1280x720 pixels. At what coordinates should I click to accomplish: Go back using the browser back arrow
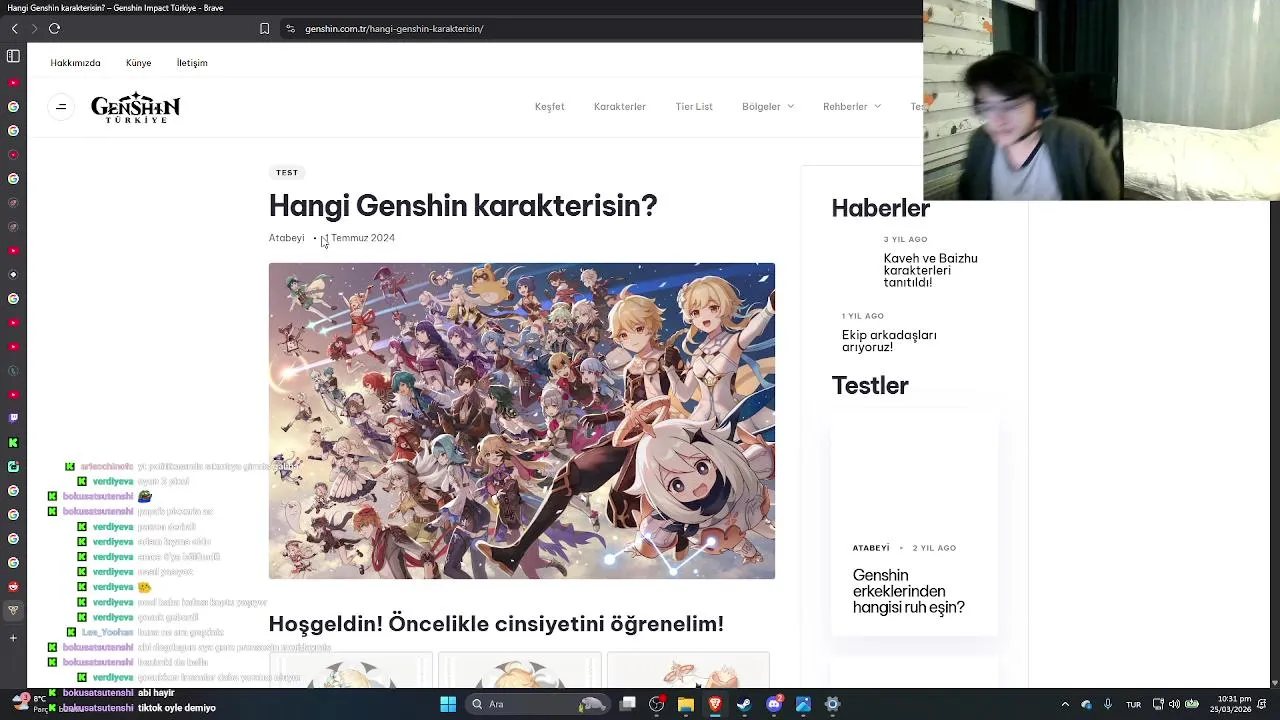pos(14,29)
